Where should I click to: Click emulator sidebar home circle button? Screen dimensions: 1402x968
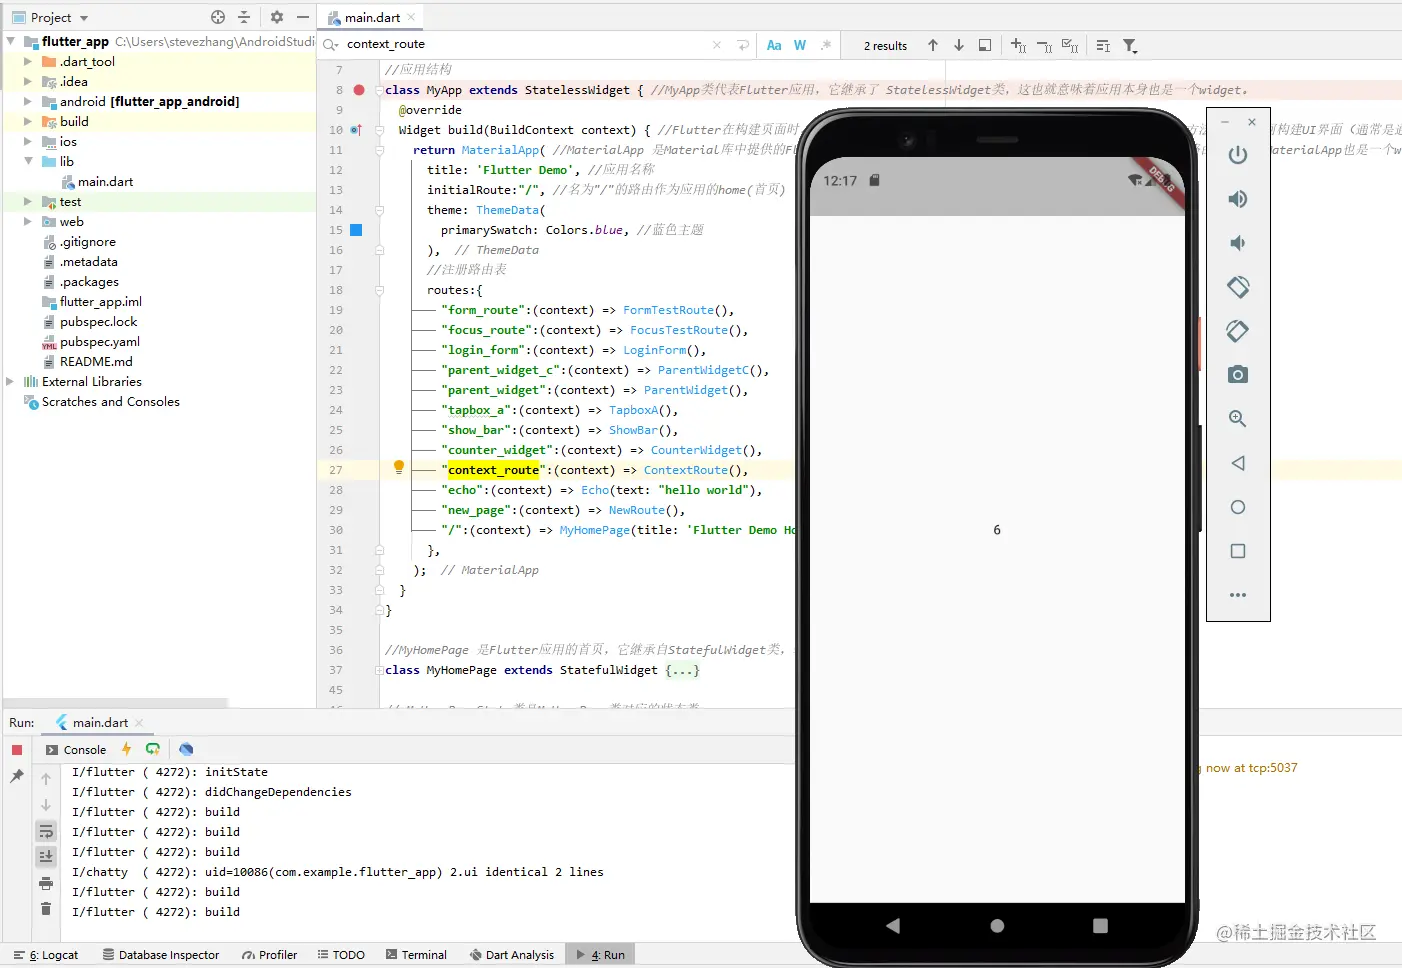point(1238,507)
